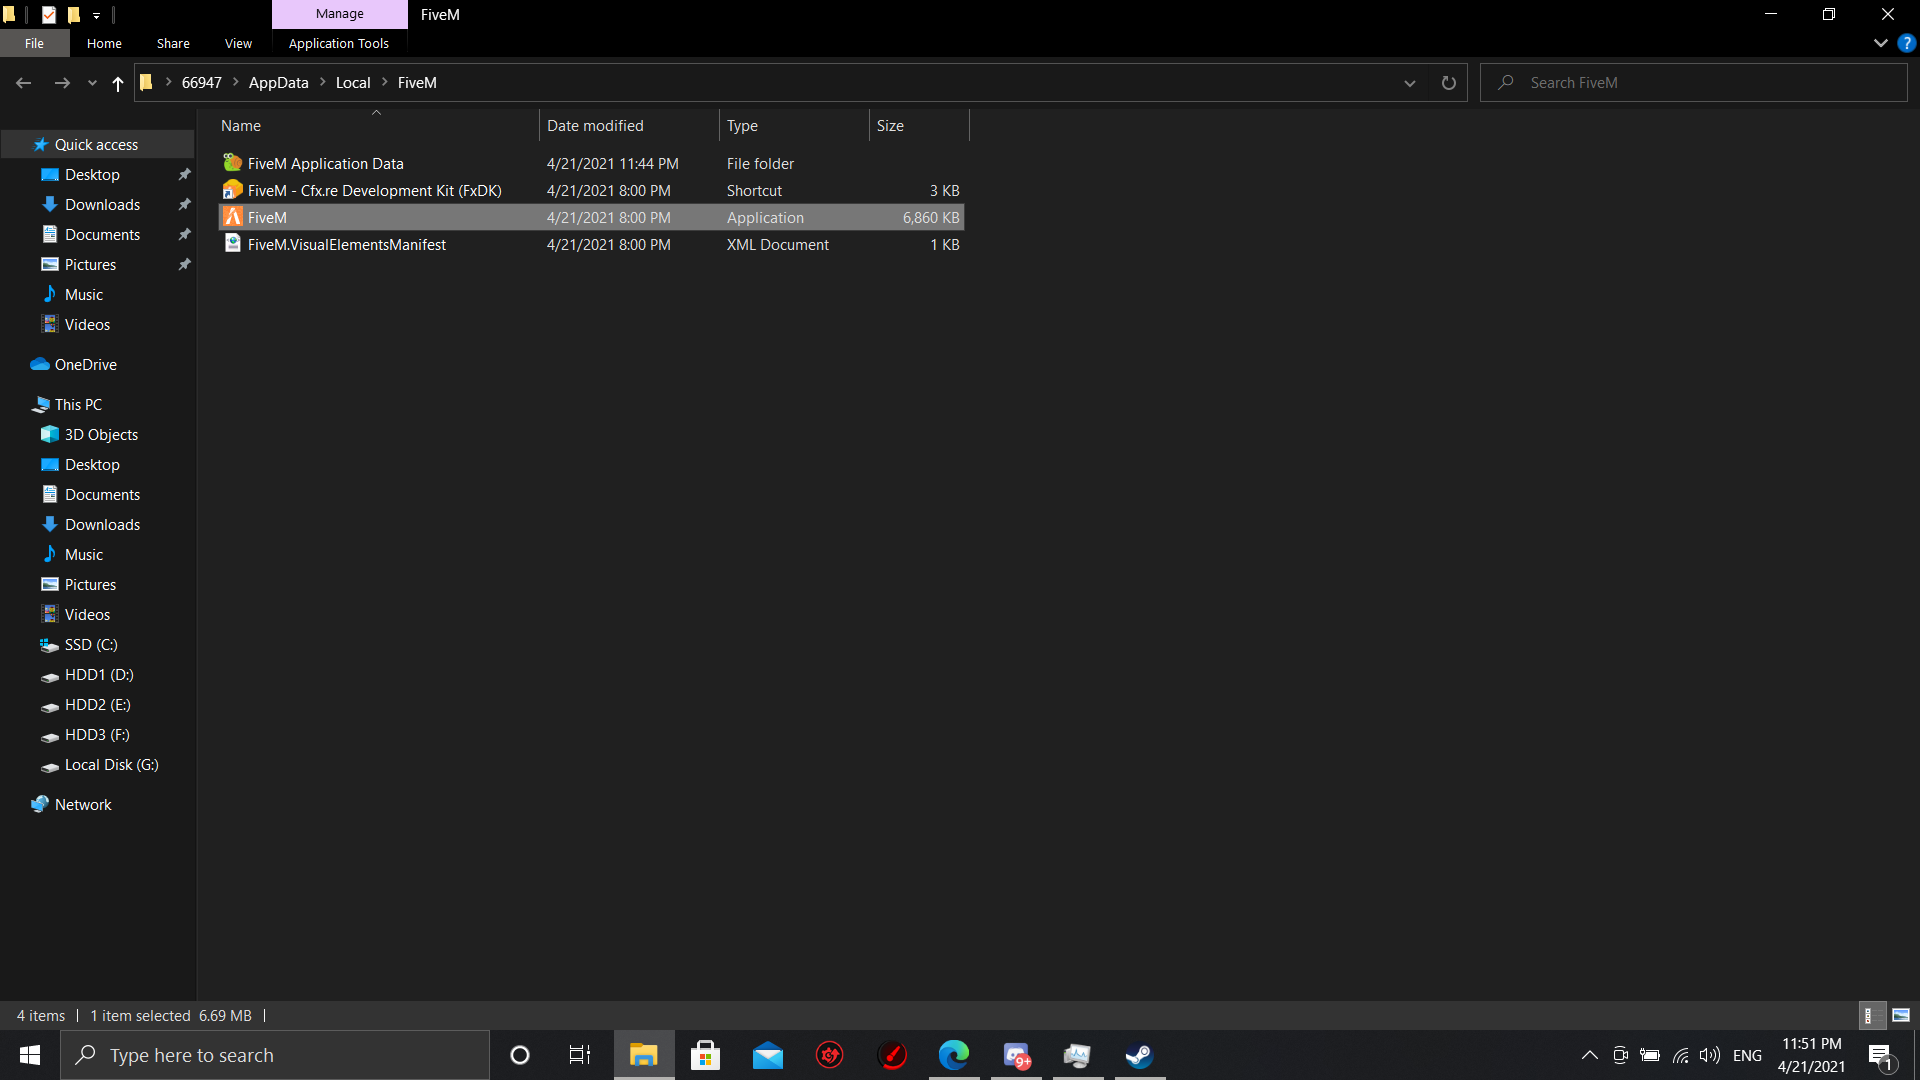Click the Refresh icon in address bar

1448,83
